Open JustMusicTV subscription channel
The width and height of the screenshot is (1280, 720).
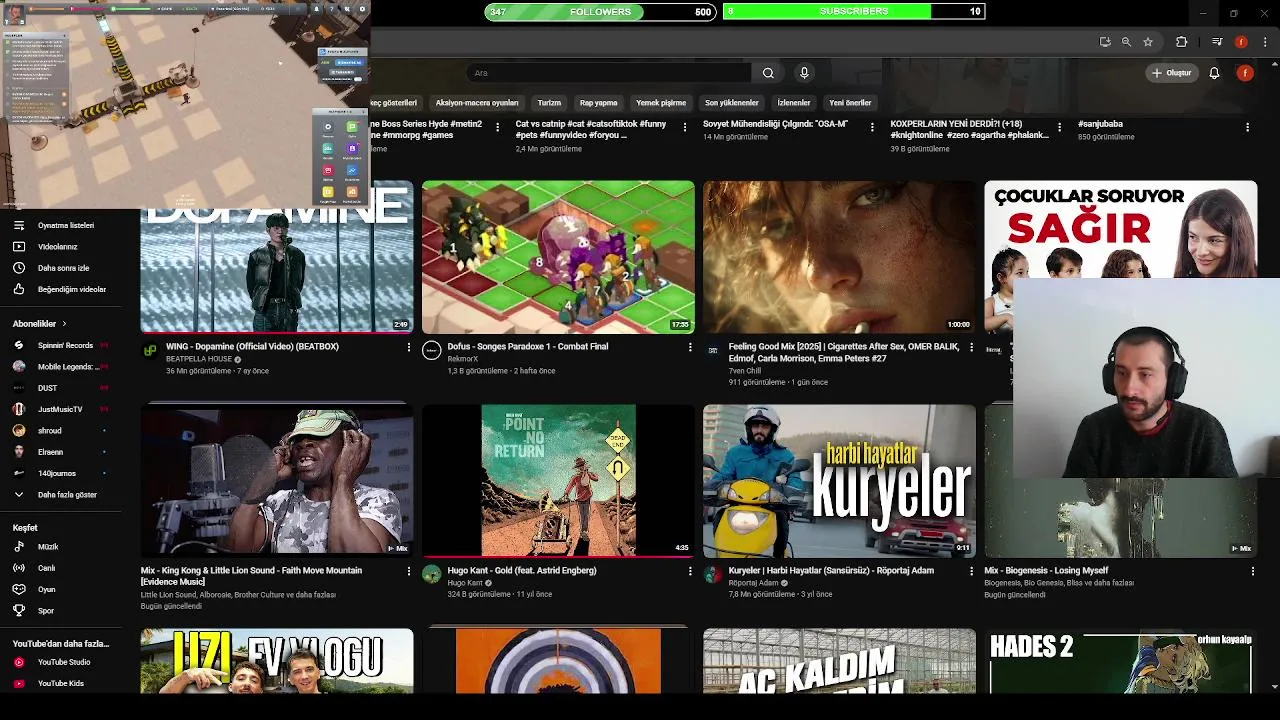coord(60,409)
